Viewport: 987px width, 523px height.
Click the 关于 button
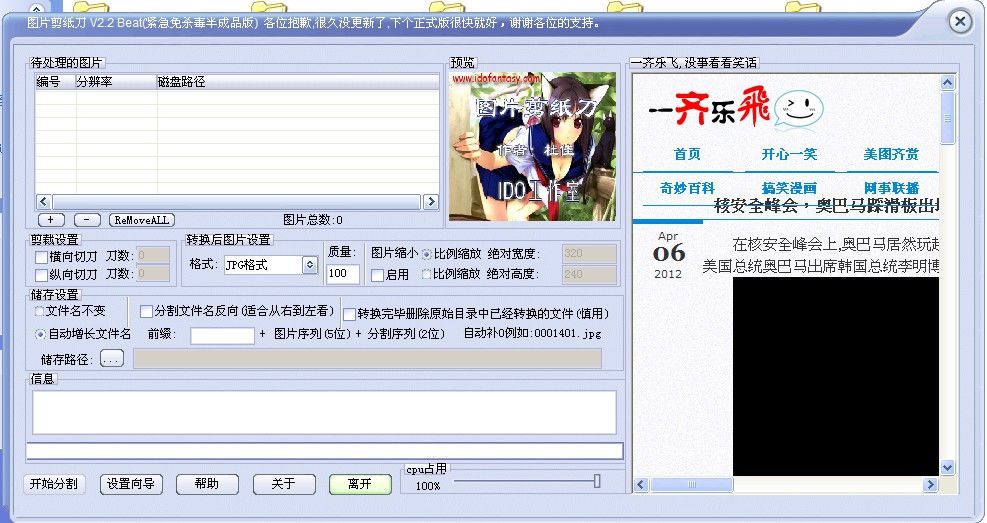(284, 484)
